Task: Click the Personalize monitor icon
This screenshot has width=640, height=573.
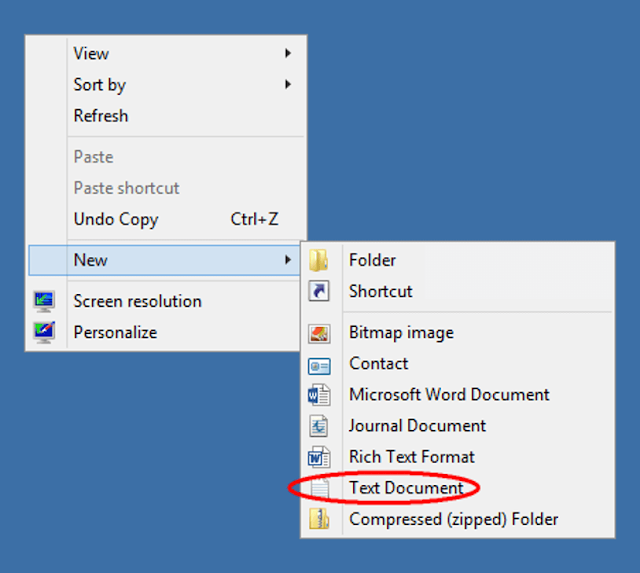Action: [x=44, y=333]
